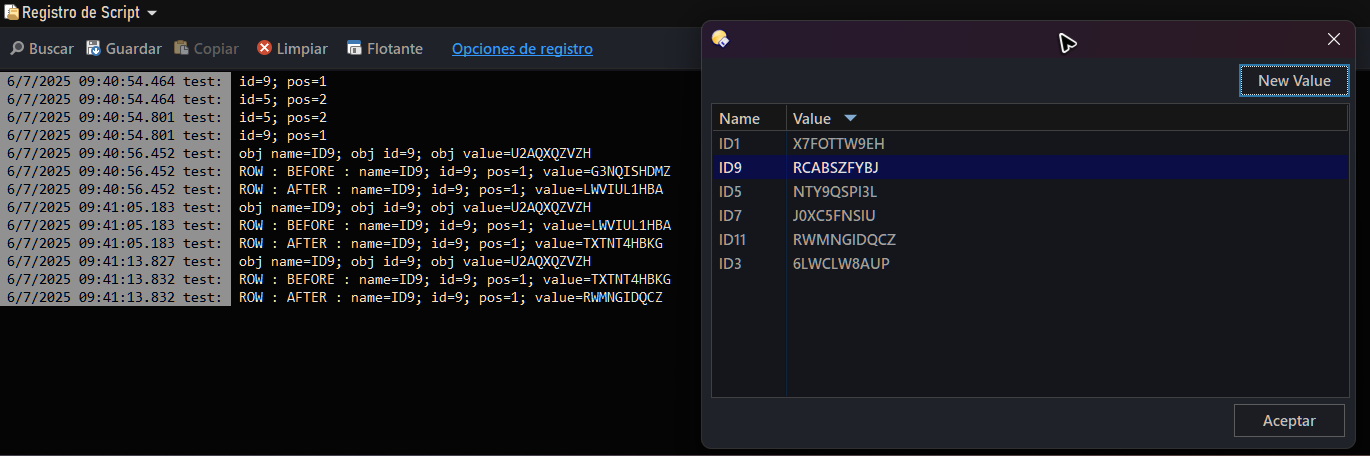Open Opciones de registro link
The image size is (1370, 456).
(x=522, y=48)
